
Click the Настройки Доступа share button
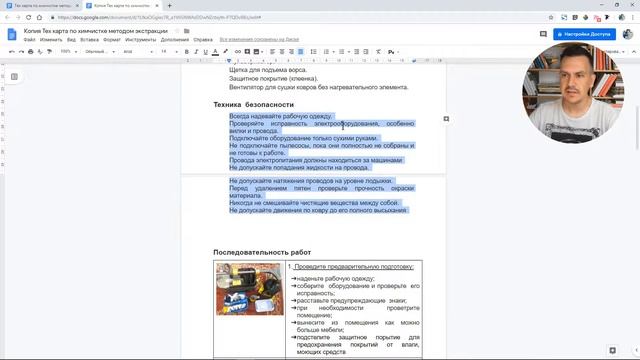pyautogui.click(x=584, y=34)
